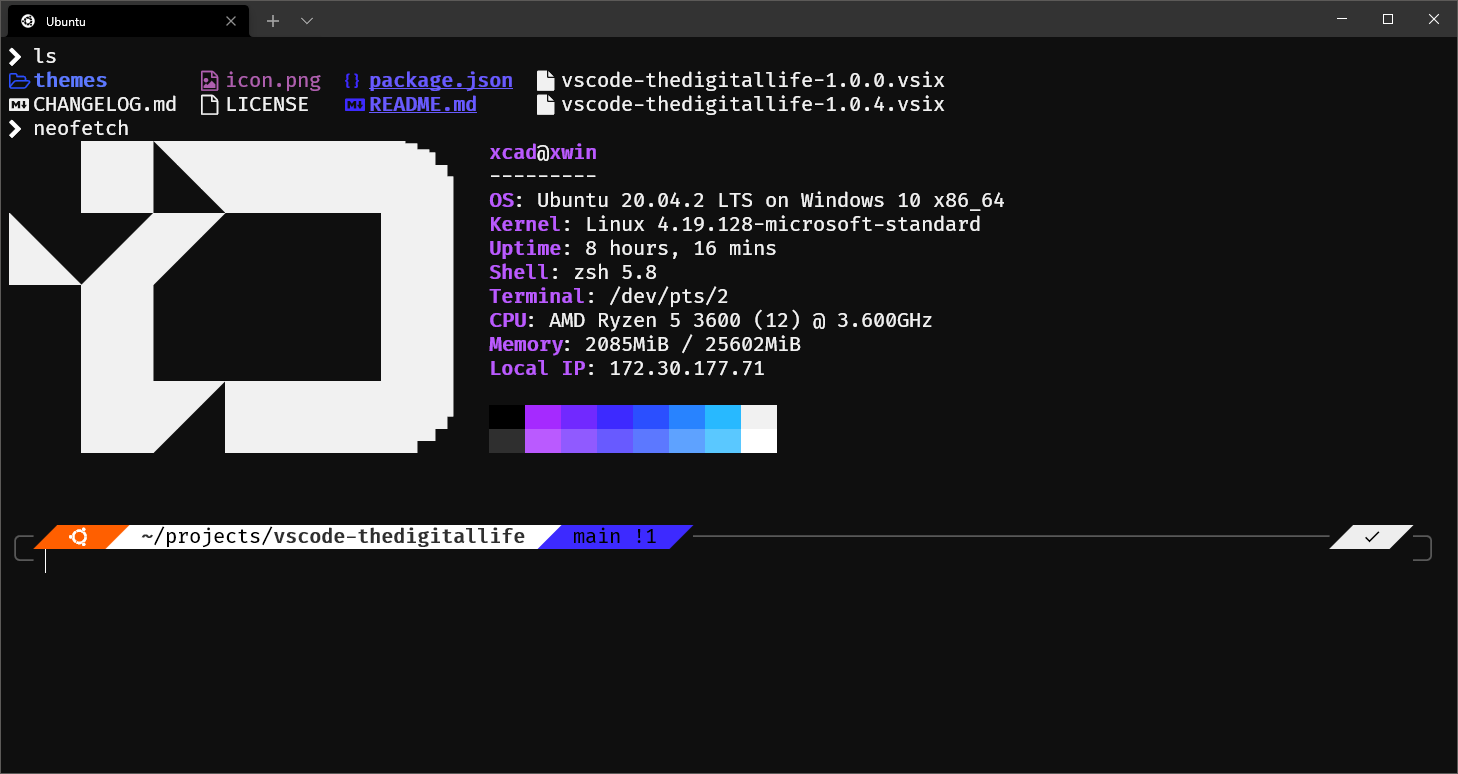Click the neofetch command text
The width and height of the screenshot is (1458, 774).
[81, 128]
